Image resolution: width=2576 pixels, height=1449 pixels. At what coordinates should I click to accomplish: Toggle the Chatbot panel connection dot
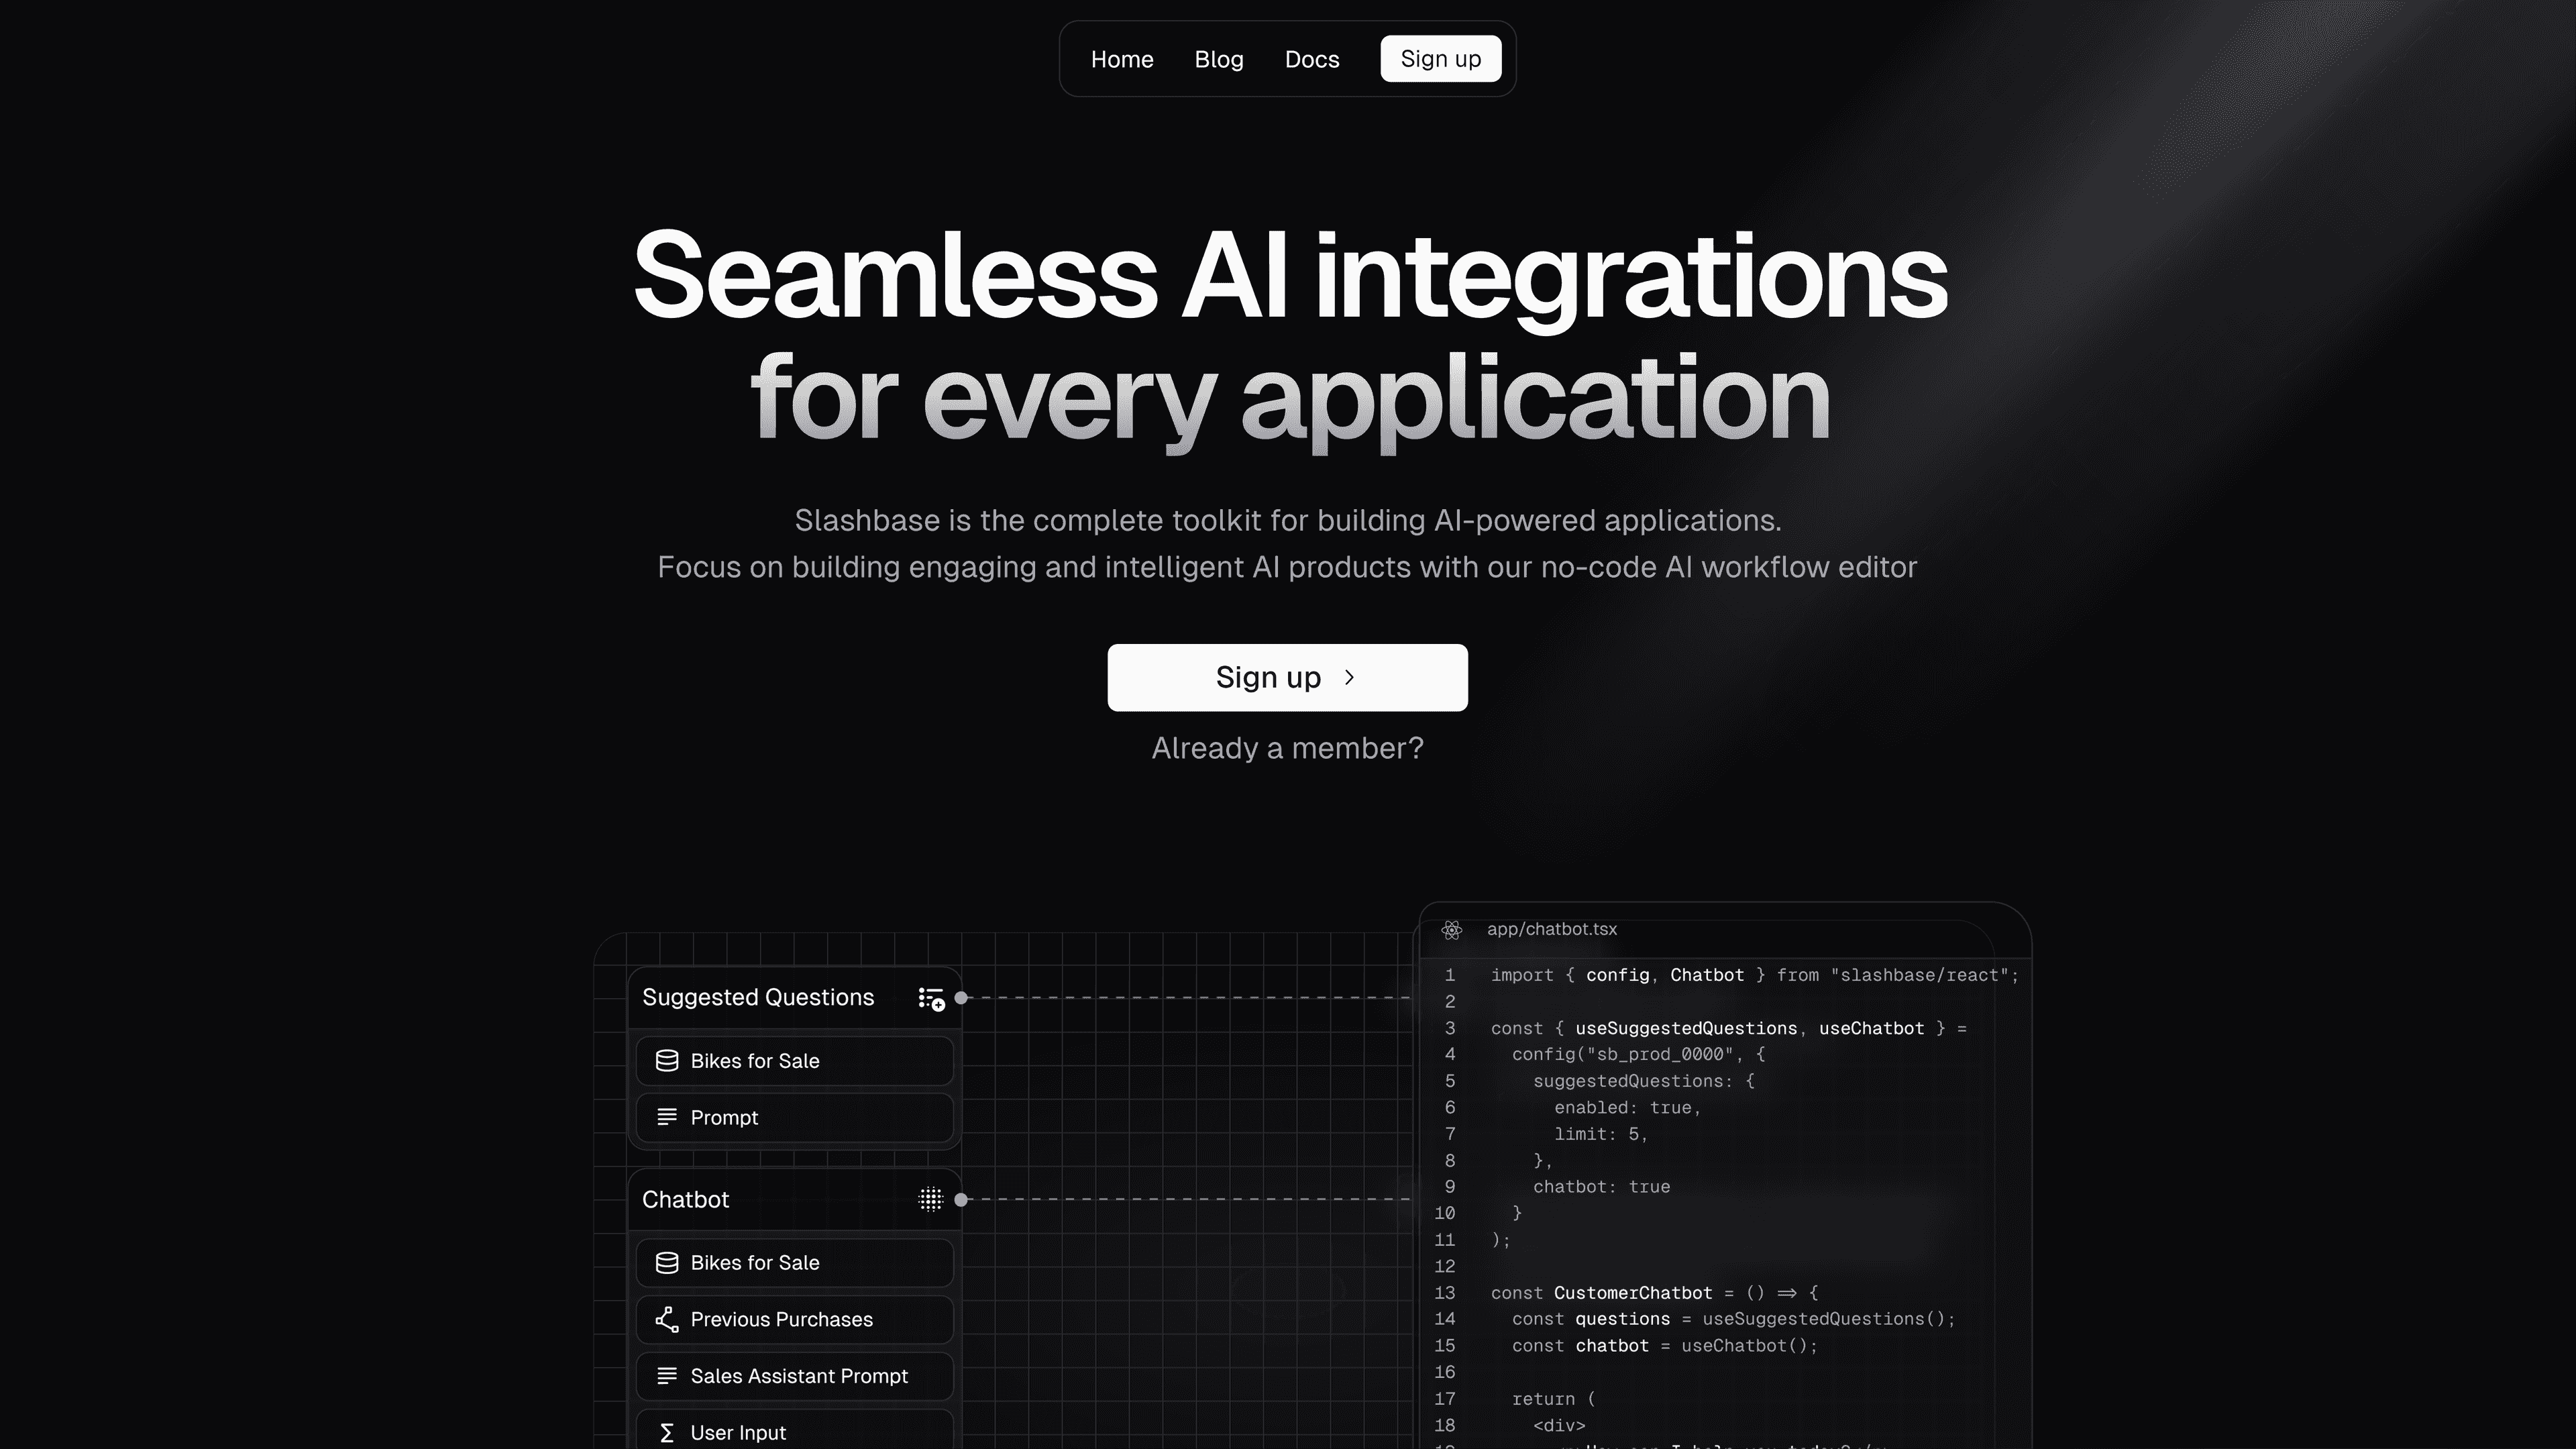click(x=963, y=1199)
